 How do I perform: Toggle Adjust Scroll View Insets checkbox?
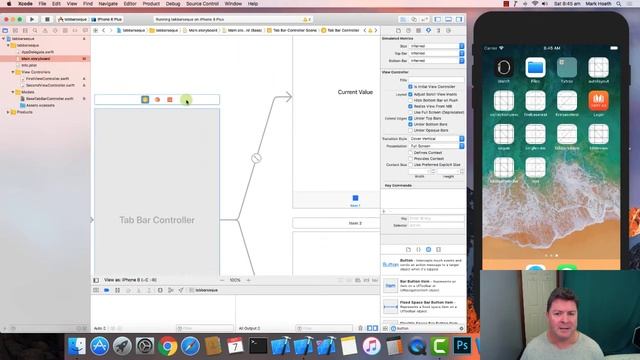[x=410, y=94]
